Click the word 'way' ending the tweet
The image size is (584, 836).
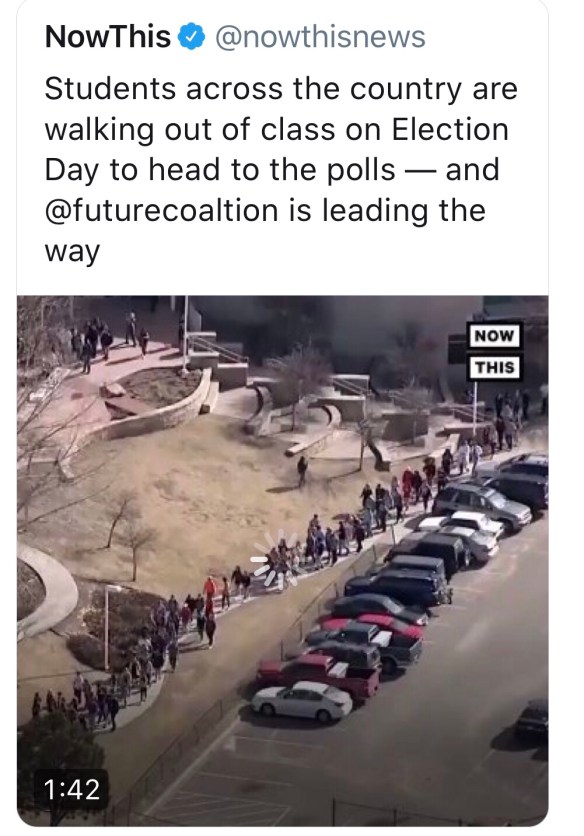[x=72, y=253]
